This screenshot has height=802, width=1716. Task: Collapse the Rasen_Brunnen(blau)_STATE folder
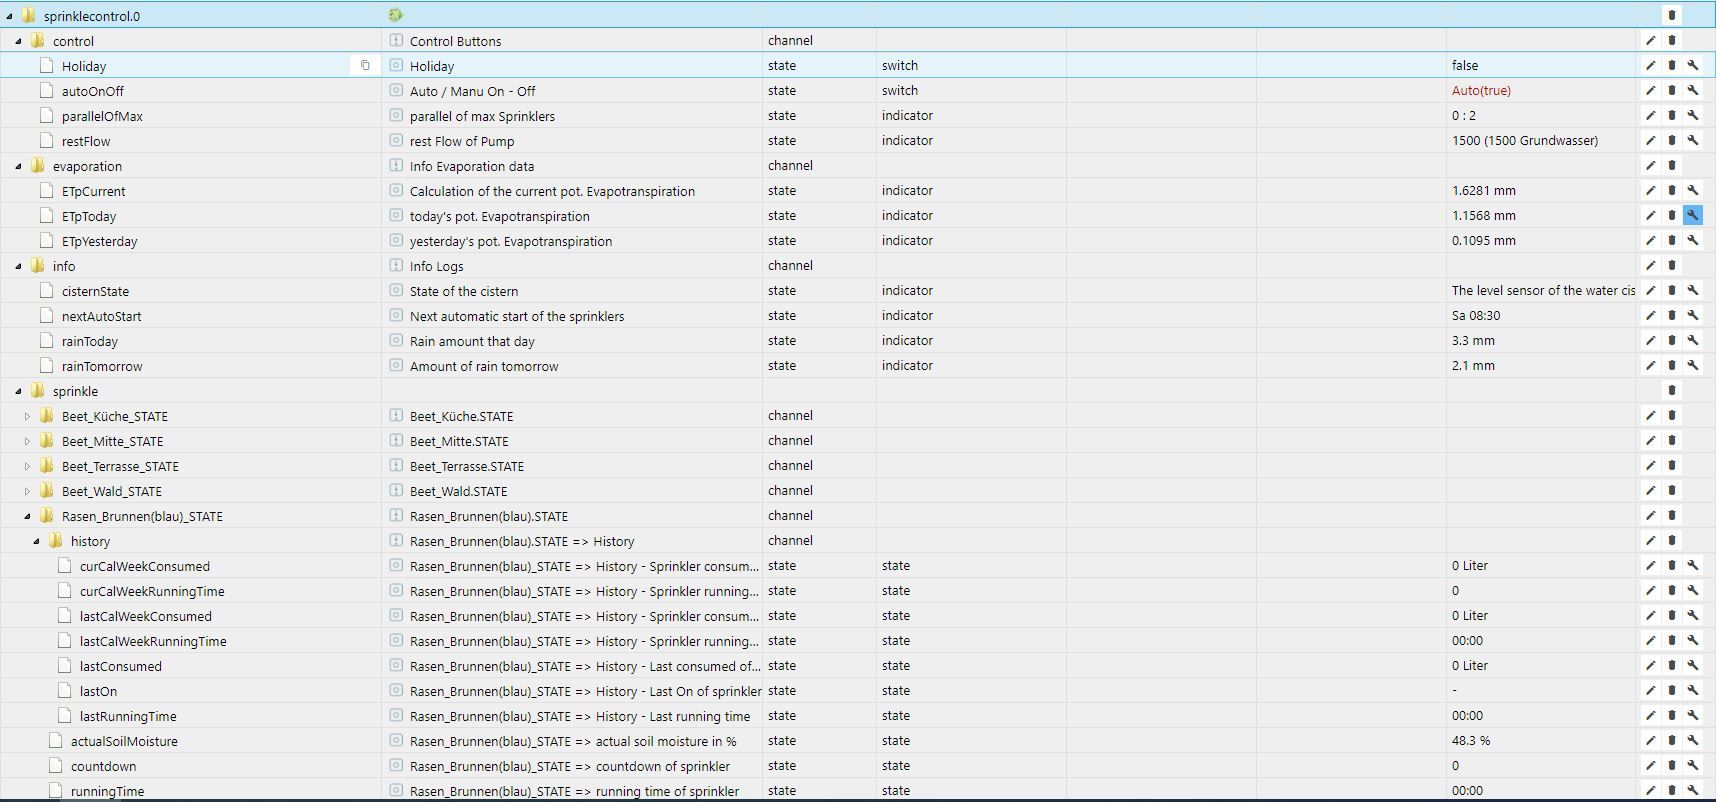27,516
